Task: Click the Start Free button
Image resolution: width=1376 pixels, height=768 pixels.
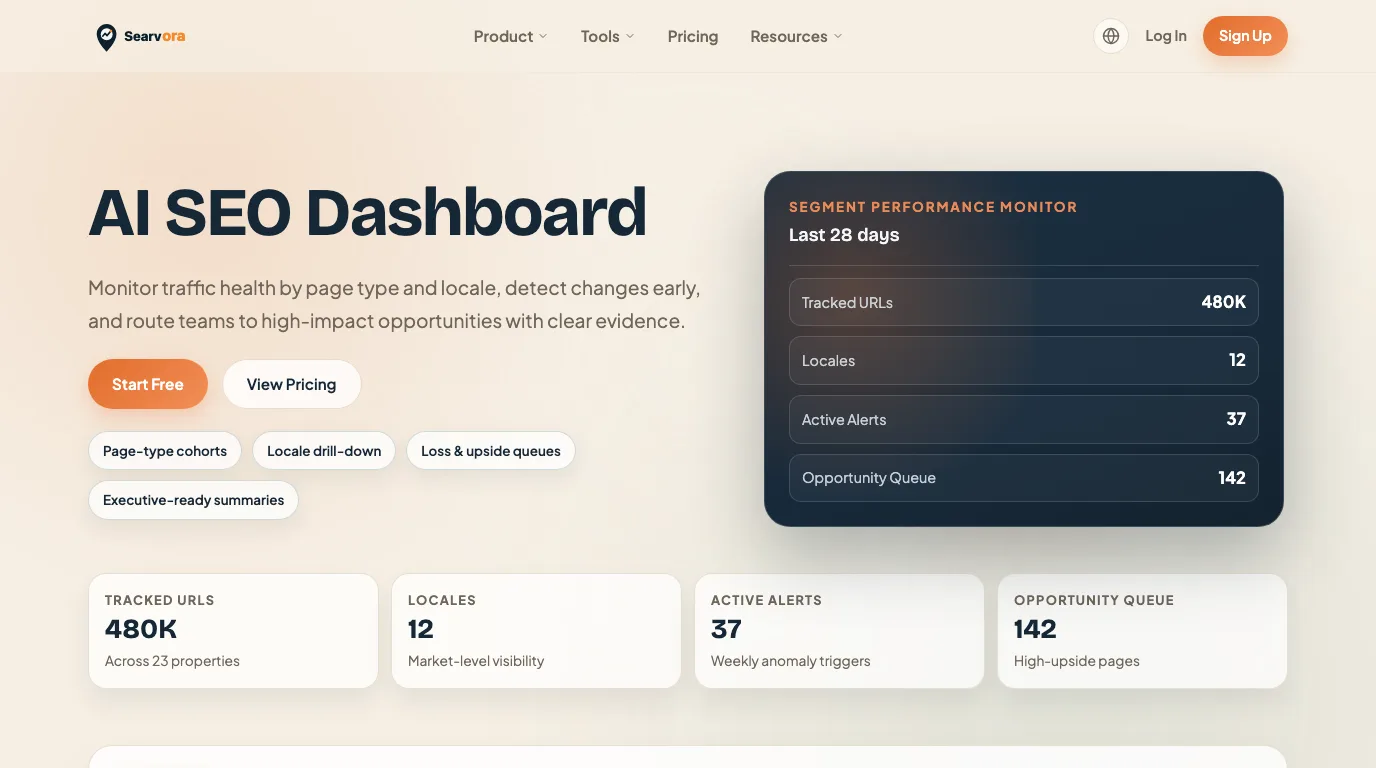Action: pos(148,384)
